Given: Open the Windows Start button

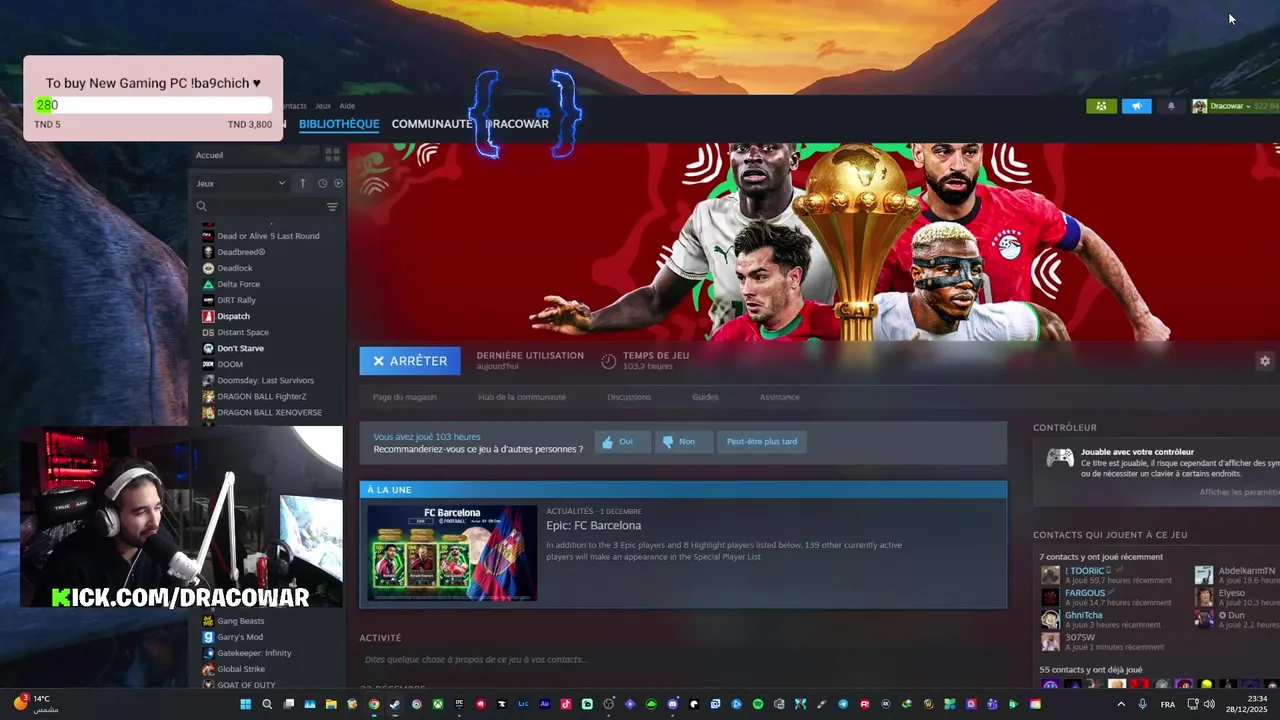Looking at the screenshot, I should tap(245, 704).
